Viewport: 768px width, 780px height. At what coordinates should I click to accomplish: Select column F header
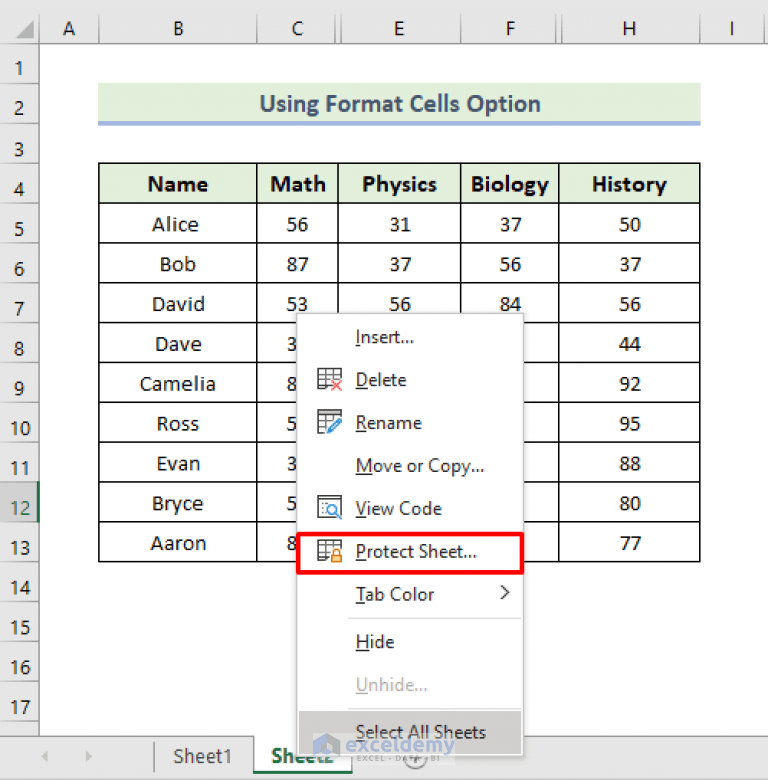(x=510, y=29)
